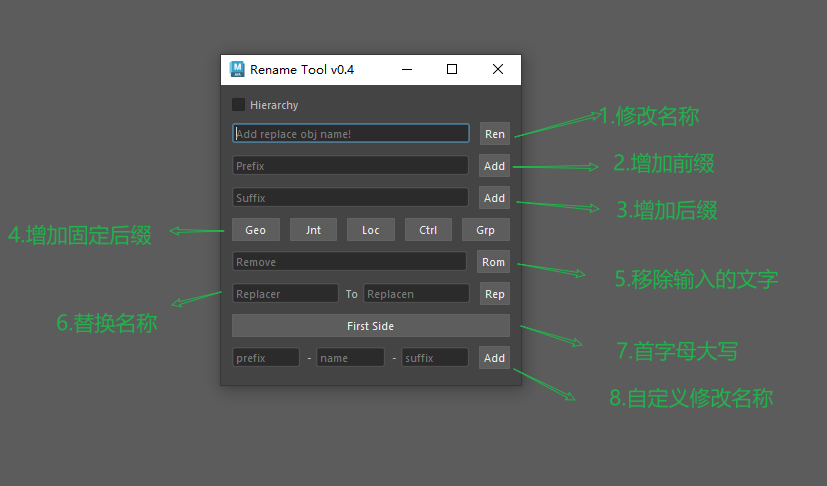Click the 'To' label between replace fields
Image resolution: width=827 pixels, height=486 pixels.
click(x=351, y=294)
